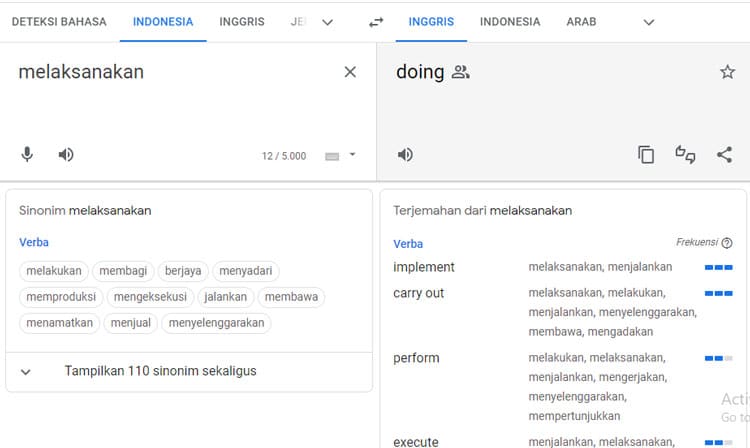
Task: Click the synonym chip melakukan
Action: 54,271
